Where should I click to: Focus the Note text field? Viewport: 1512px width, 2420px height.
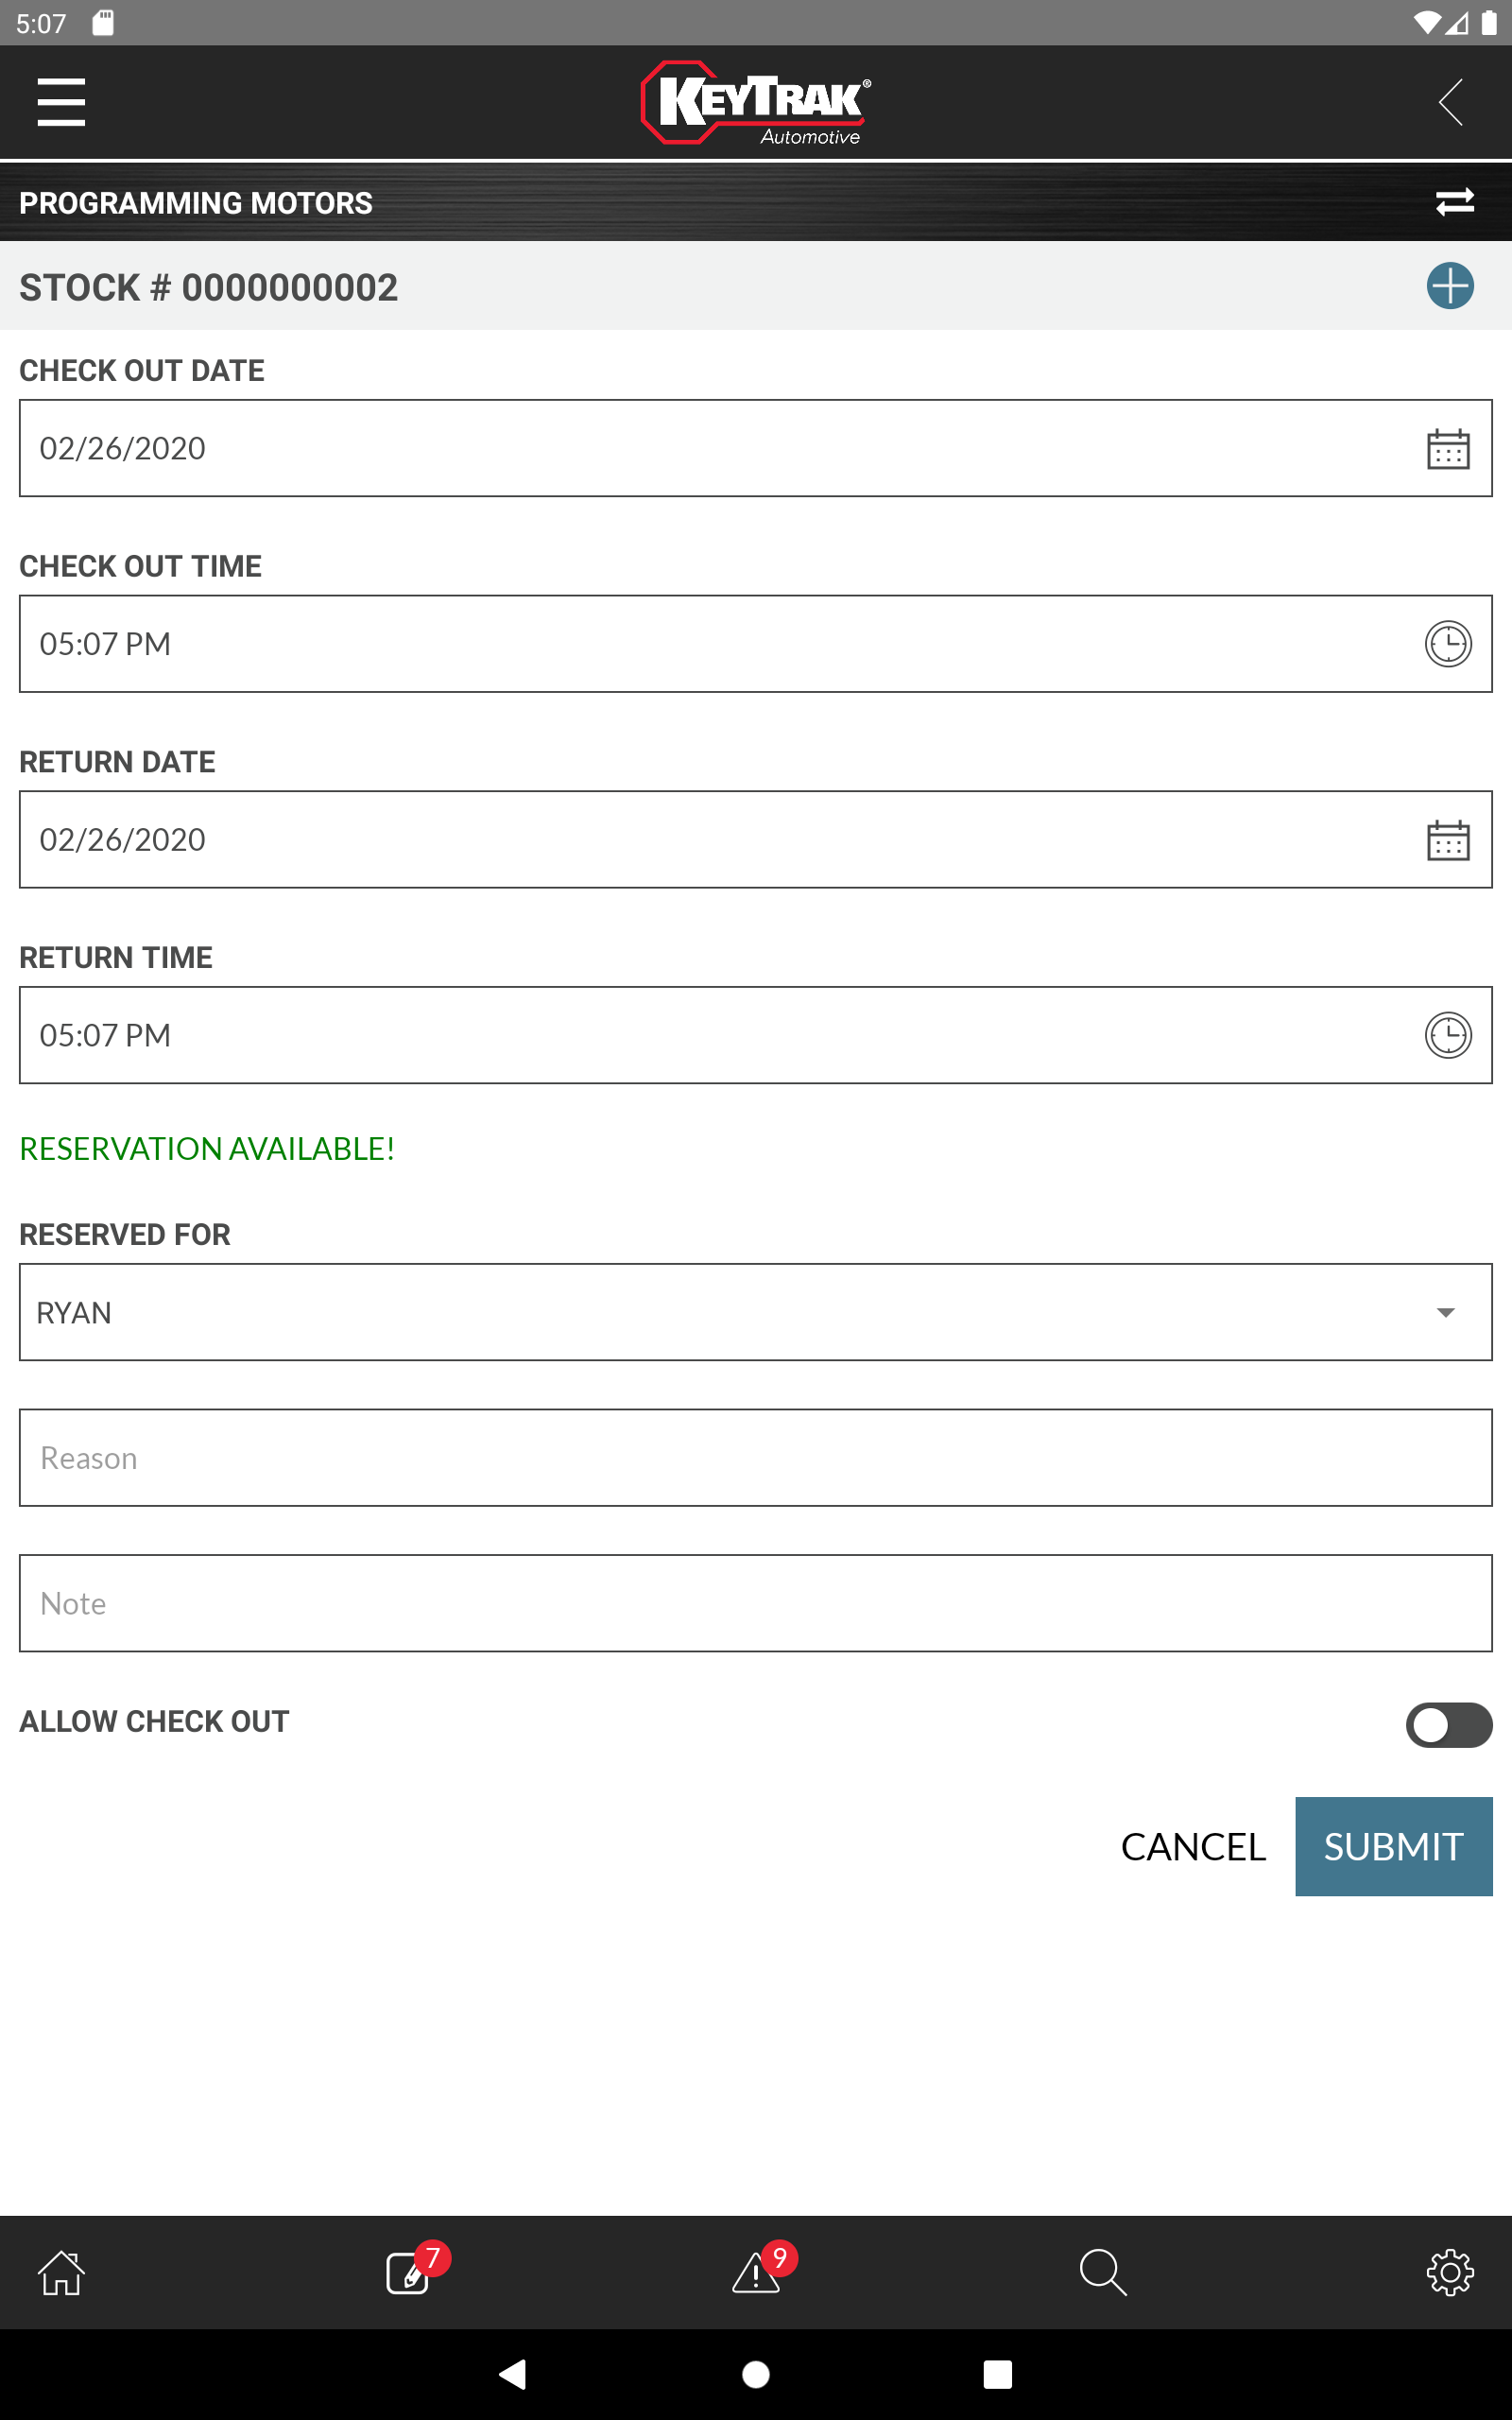pos(756,1603)
